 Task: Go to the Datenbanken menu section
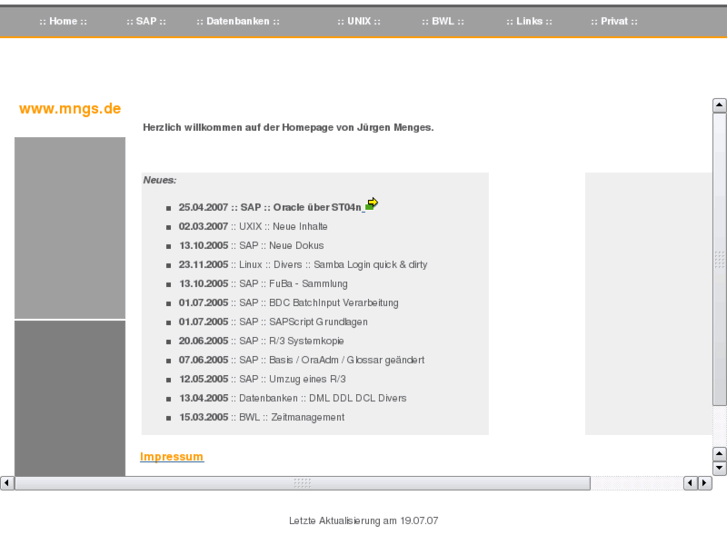click(238, 21)
